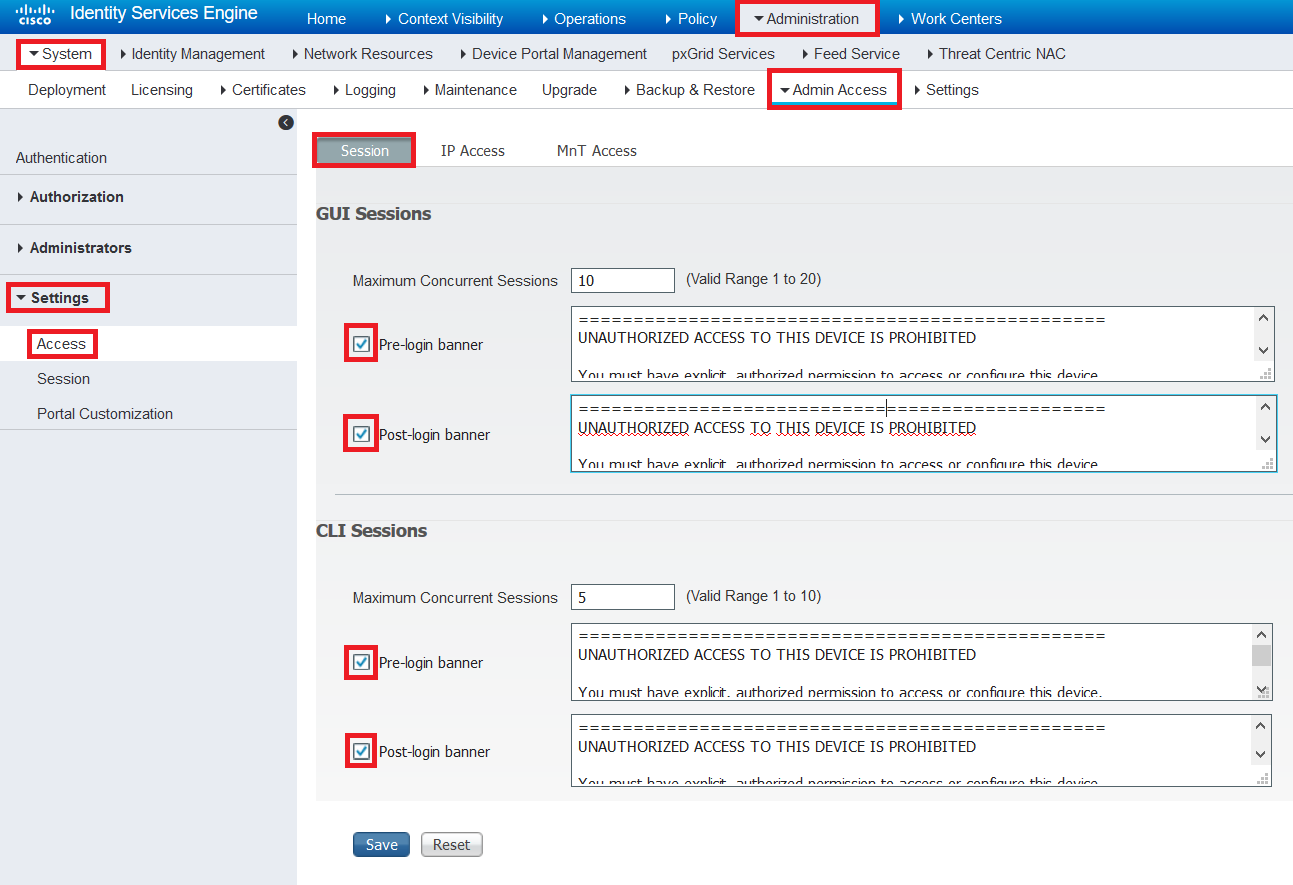Click Identity Services Engine title
The image size is (1293, 885).
(164, 14)
